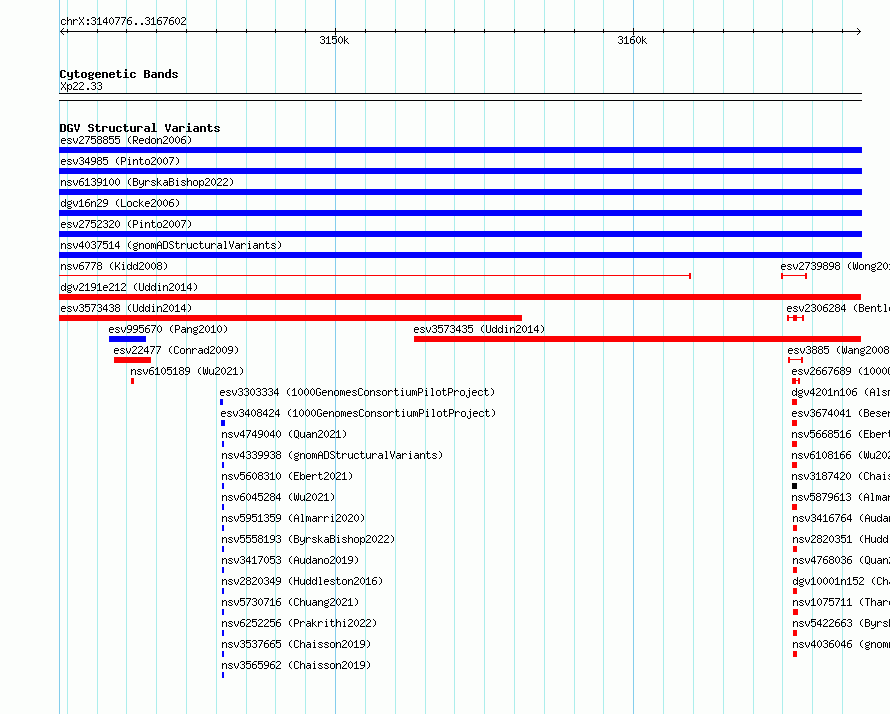Click the red esv22477 variant bar
The image size is (890, 714).
(x=132, y=360)
